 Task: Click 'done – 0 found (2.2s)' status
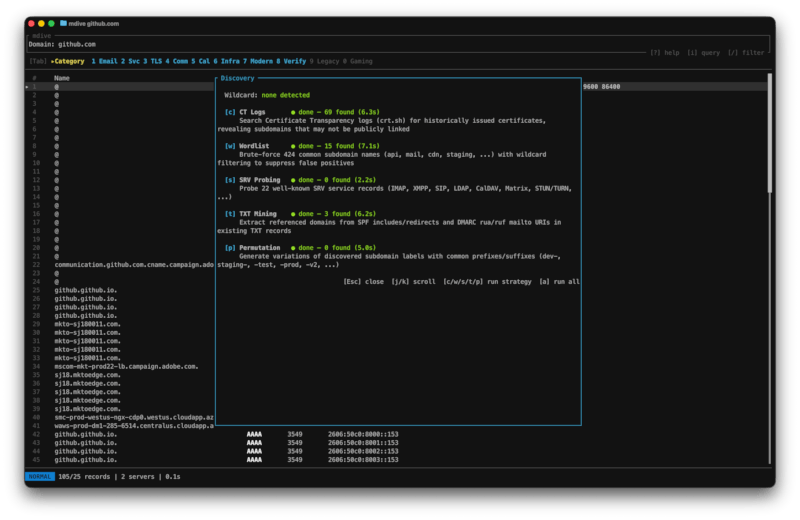point(337,180)
